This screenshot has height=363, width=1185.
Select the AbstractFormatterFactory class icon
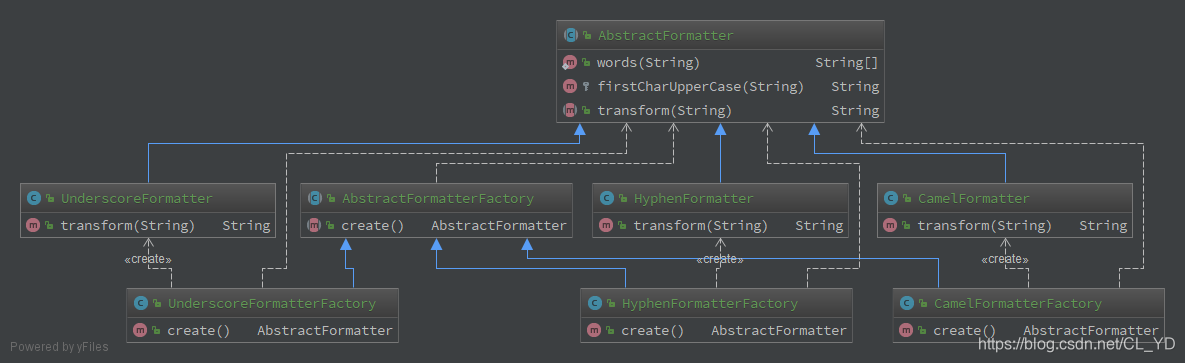(x=314, y=199)
